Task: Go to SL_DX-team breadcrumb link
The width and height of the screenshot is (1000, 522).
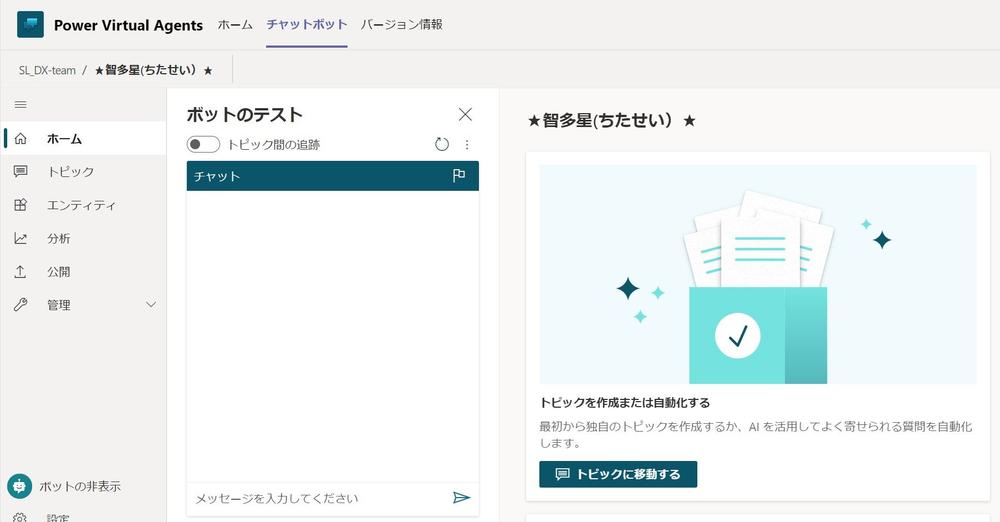Action: 47,70
